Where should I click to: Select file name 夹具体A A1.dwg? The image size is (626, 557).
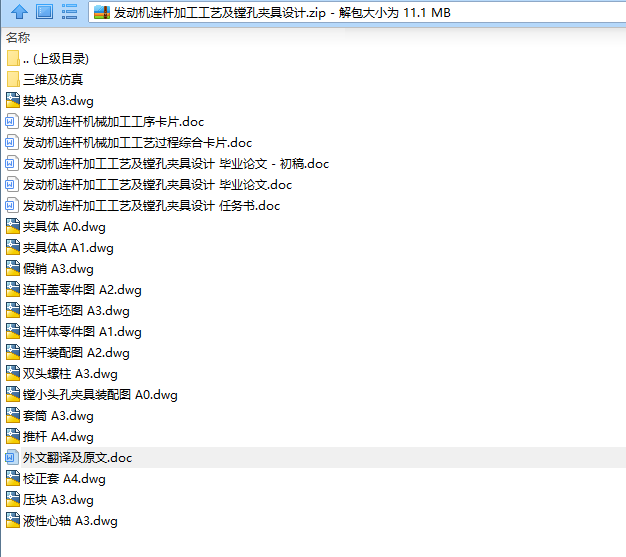click(x=68, y=248)
